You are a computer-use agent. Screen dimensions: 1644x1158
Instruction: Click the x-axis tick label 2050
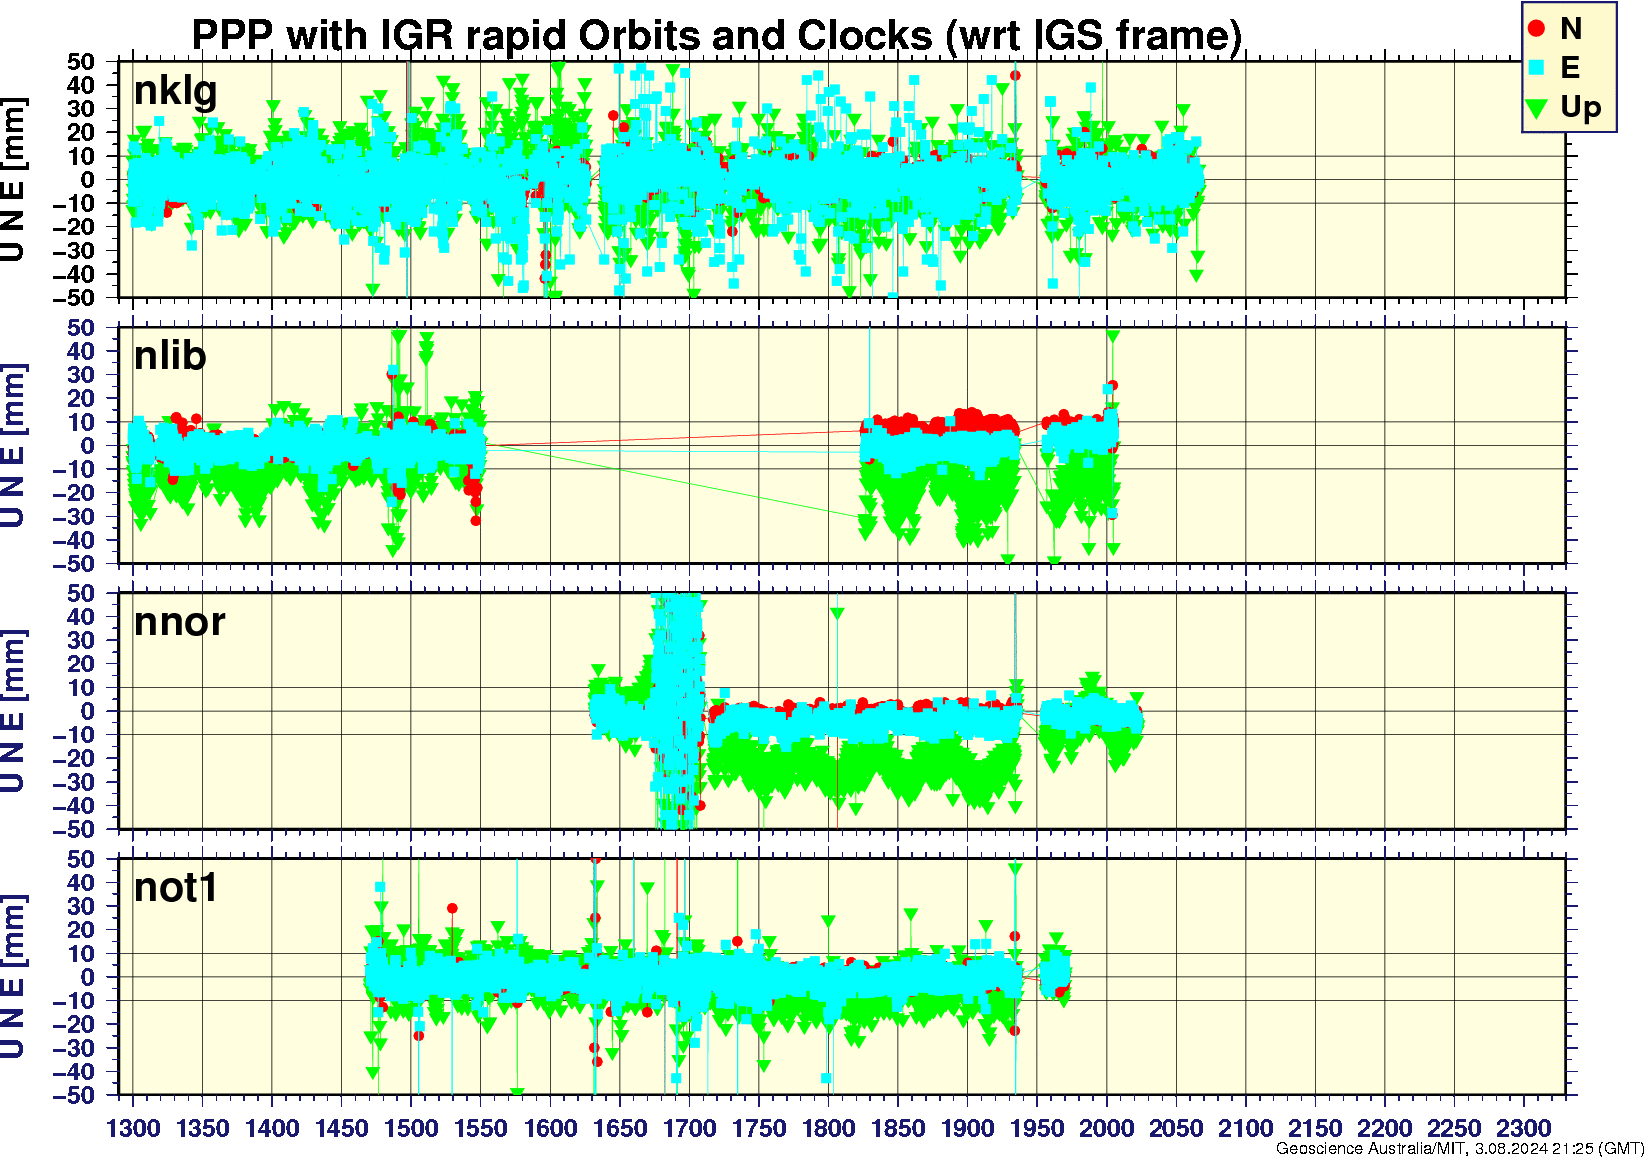tap(1176, 1128)
